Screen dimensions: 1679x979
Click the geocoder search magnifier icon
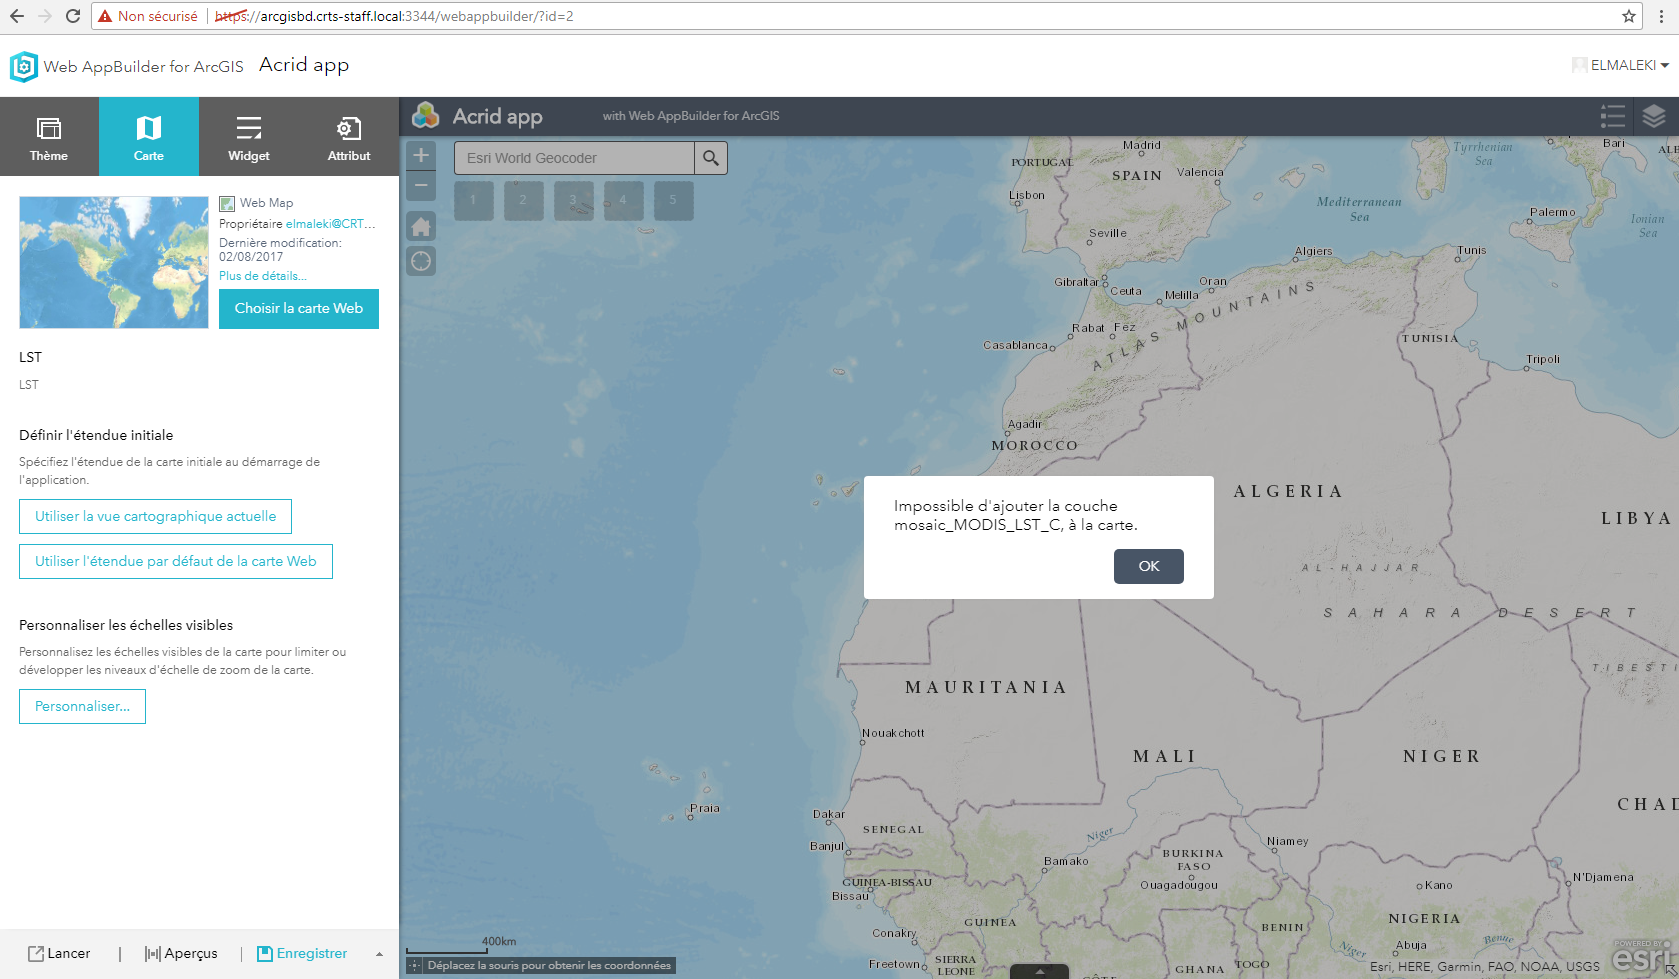[x=711, y=158]
